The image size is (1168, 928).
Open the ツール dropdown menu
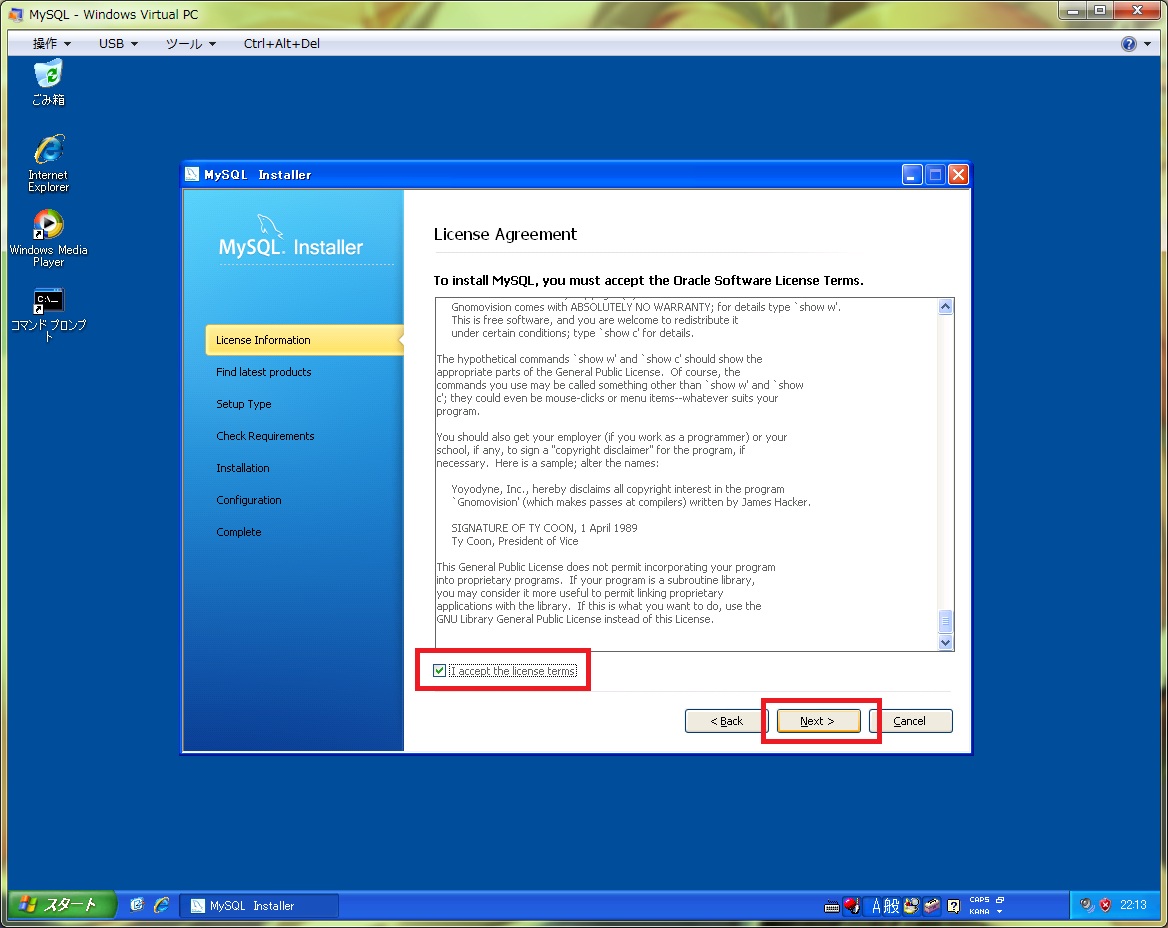190,44
